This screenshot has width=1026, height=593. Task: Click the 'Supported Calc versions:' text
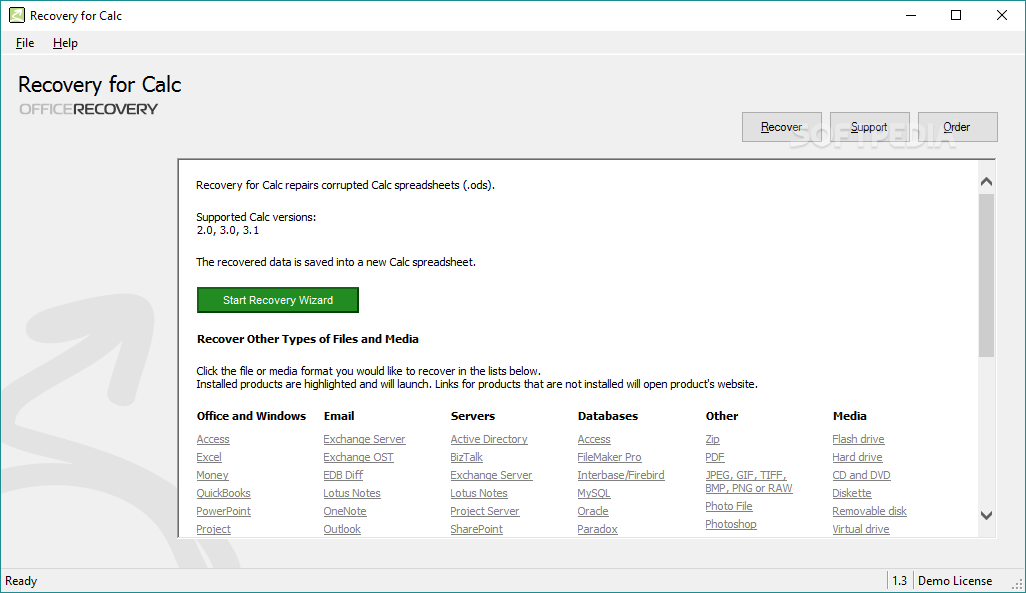click(256, 217)
